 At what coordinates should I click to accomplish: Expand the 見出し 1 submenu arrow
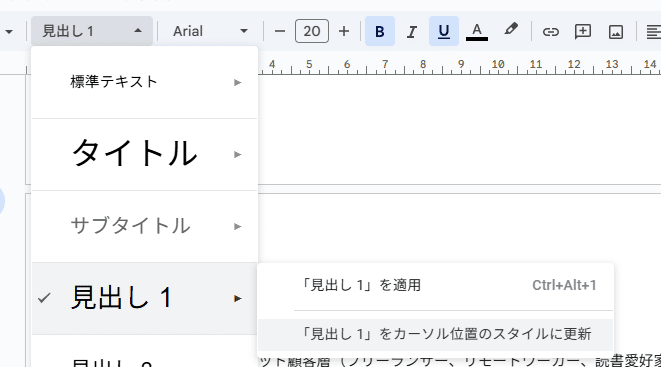tap(238, 299)
